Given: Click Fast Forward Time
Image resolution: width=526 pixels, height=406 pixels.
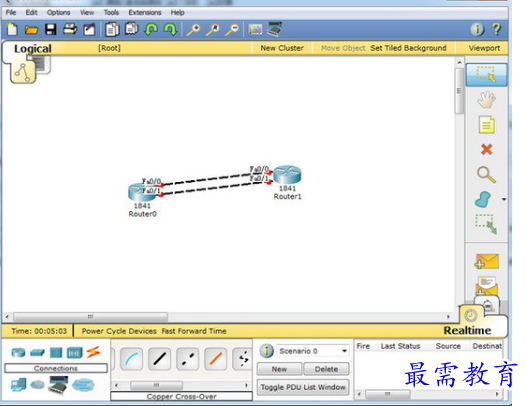Looking at the screenshot, I should 194,331.
